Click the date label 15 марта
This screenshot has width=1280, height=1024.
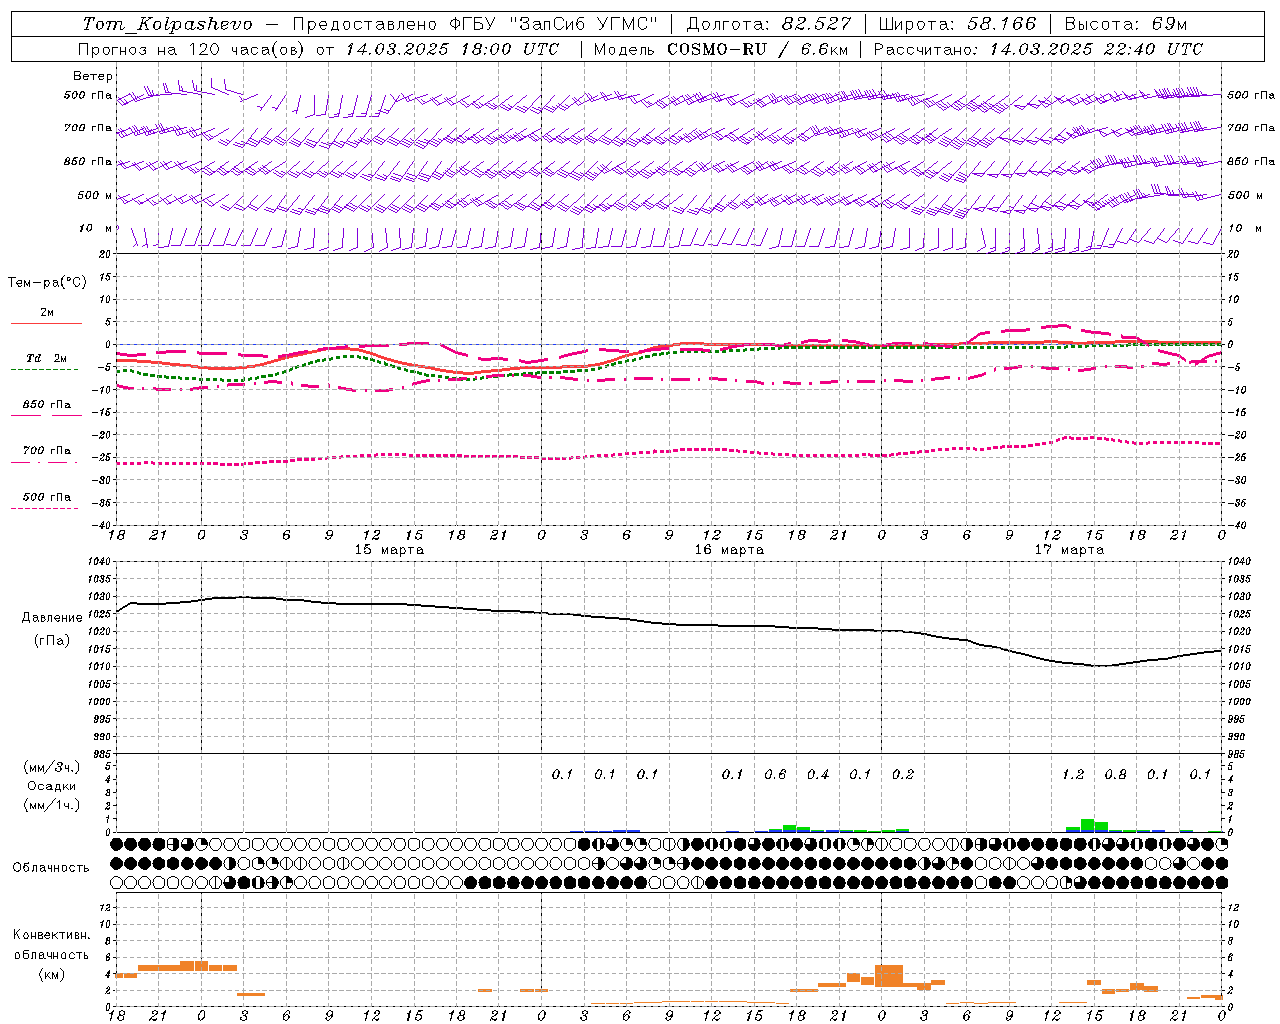tap(389, 550)
